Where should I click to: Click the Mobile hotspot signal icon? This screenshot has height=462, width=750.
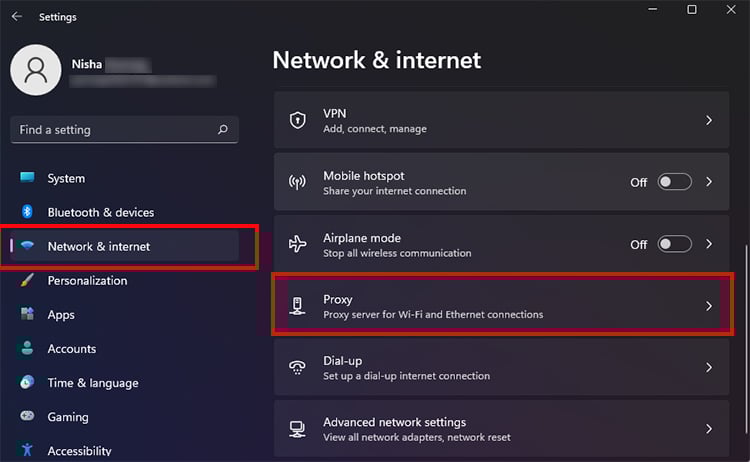[297, 183]
